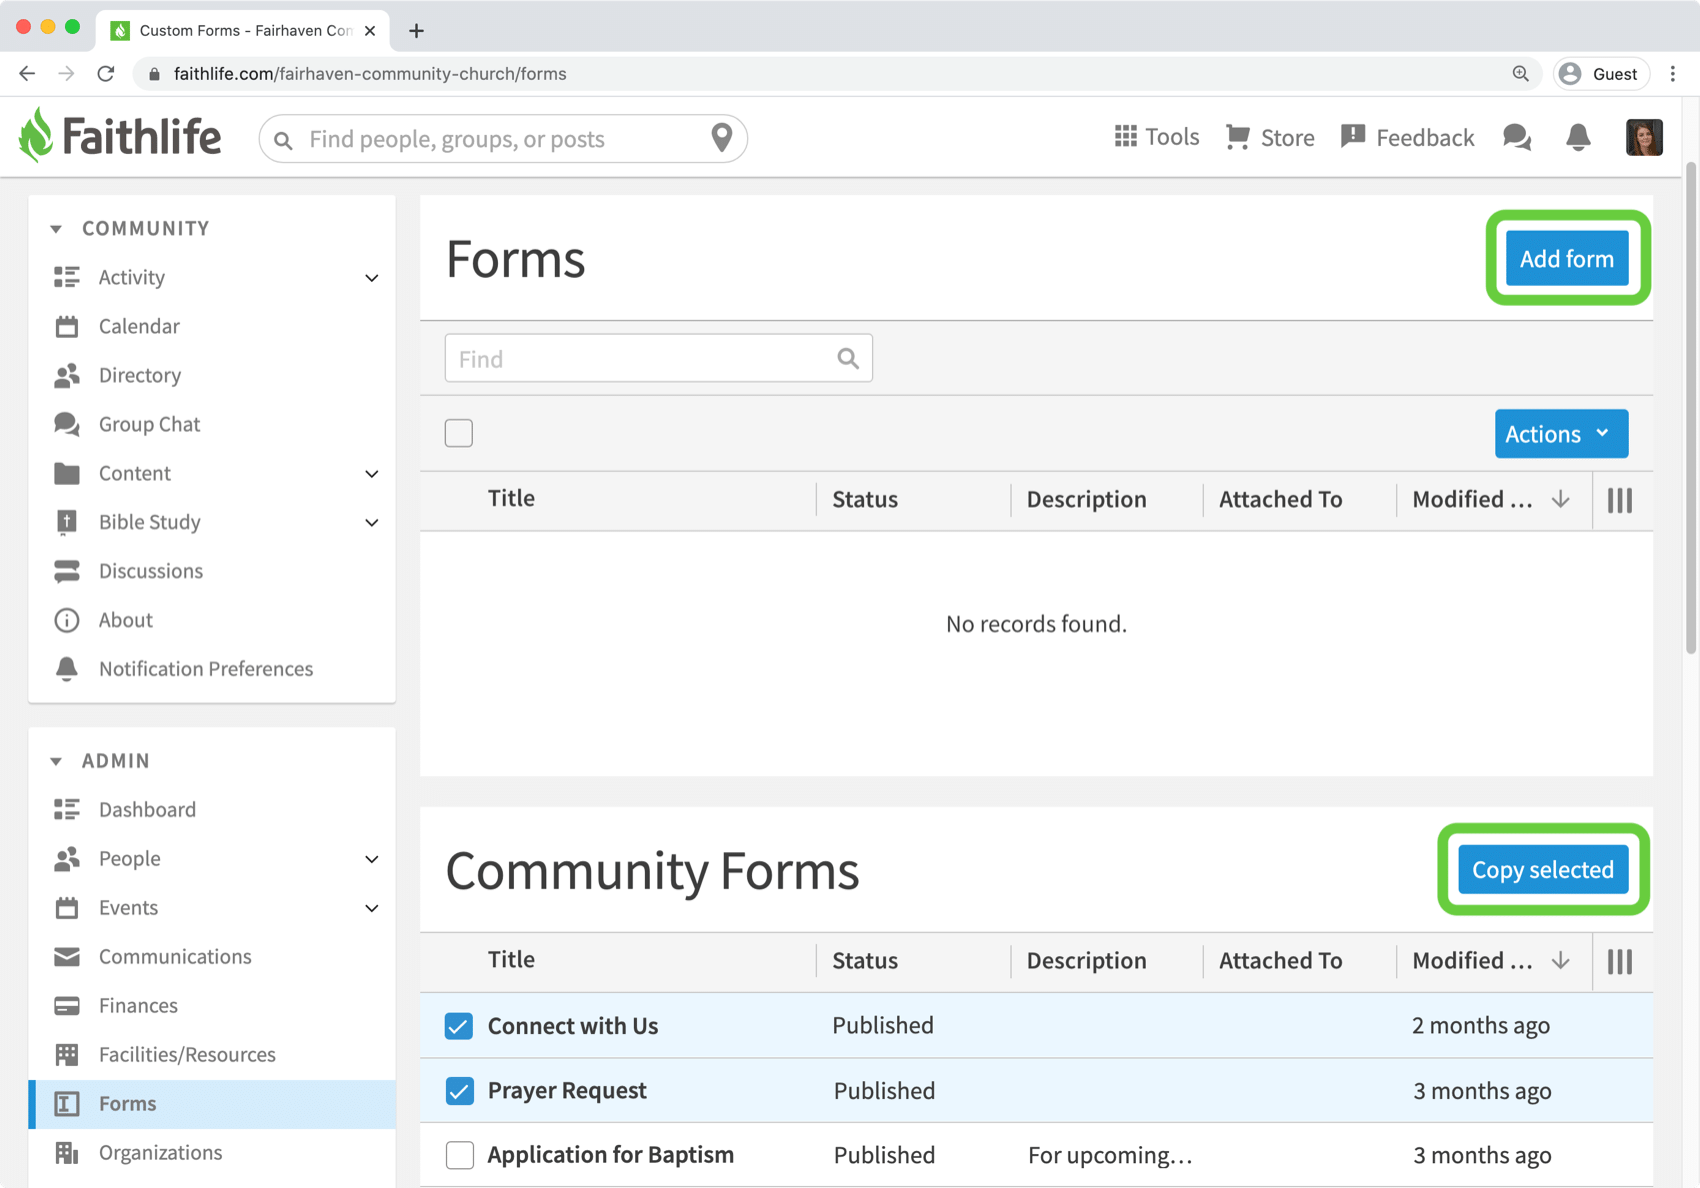Click the Add form button

(x=1567, y=258)
